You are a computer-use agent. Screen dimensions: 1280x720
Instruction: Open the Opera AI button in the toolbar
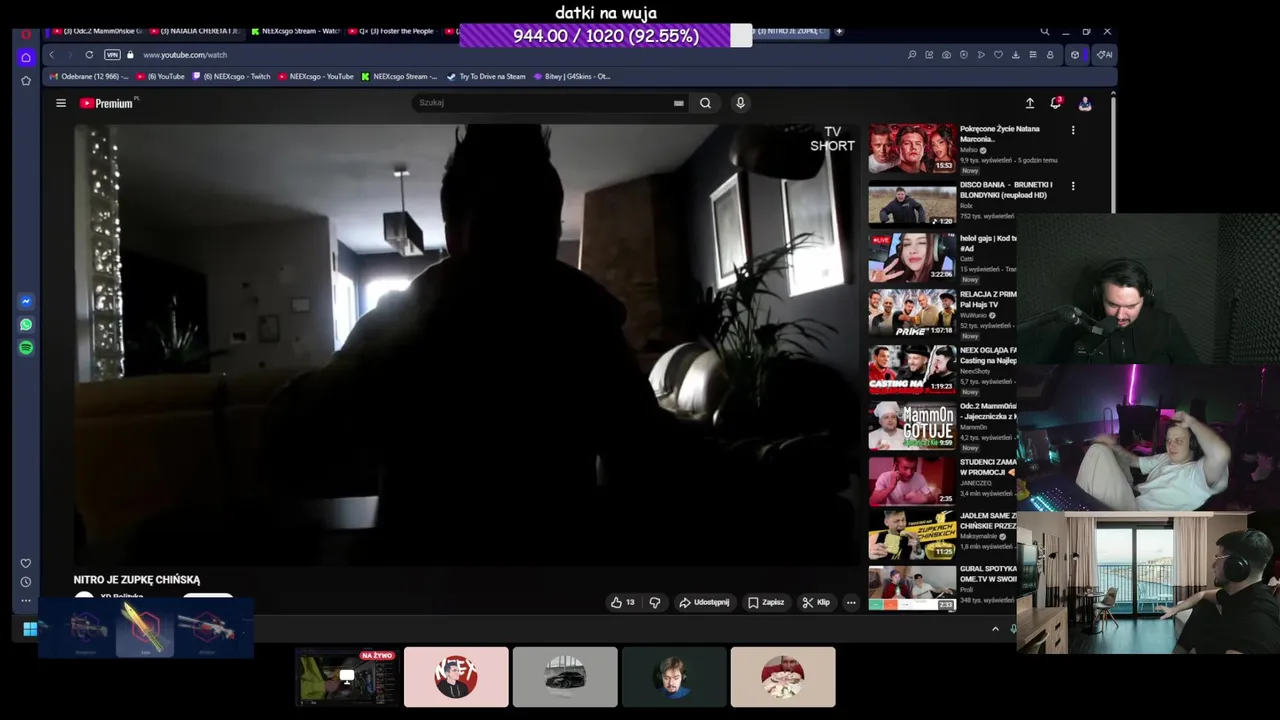1104,55
